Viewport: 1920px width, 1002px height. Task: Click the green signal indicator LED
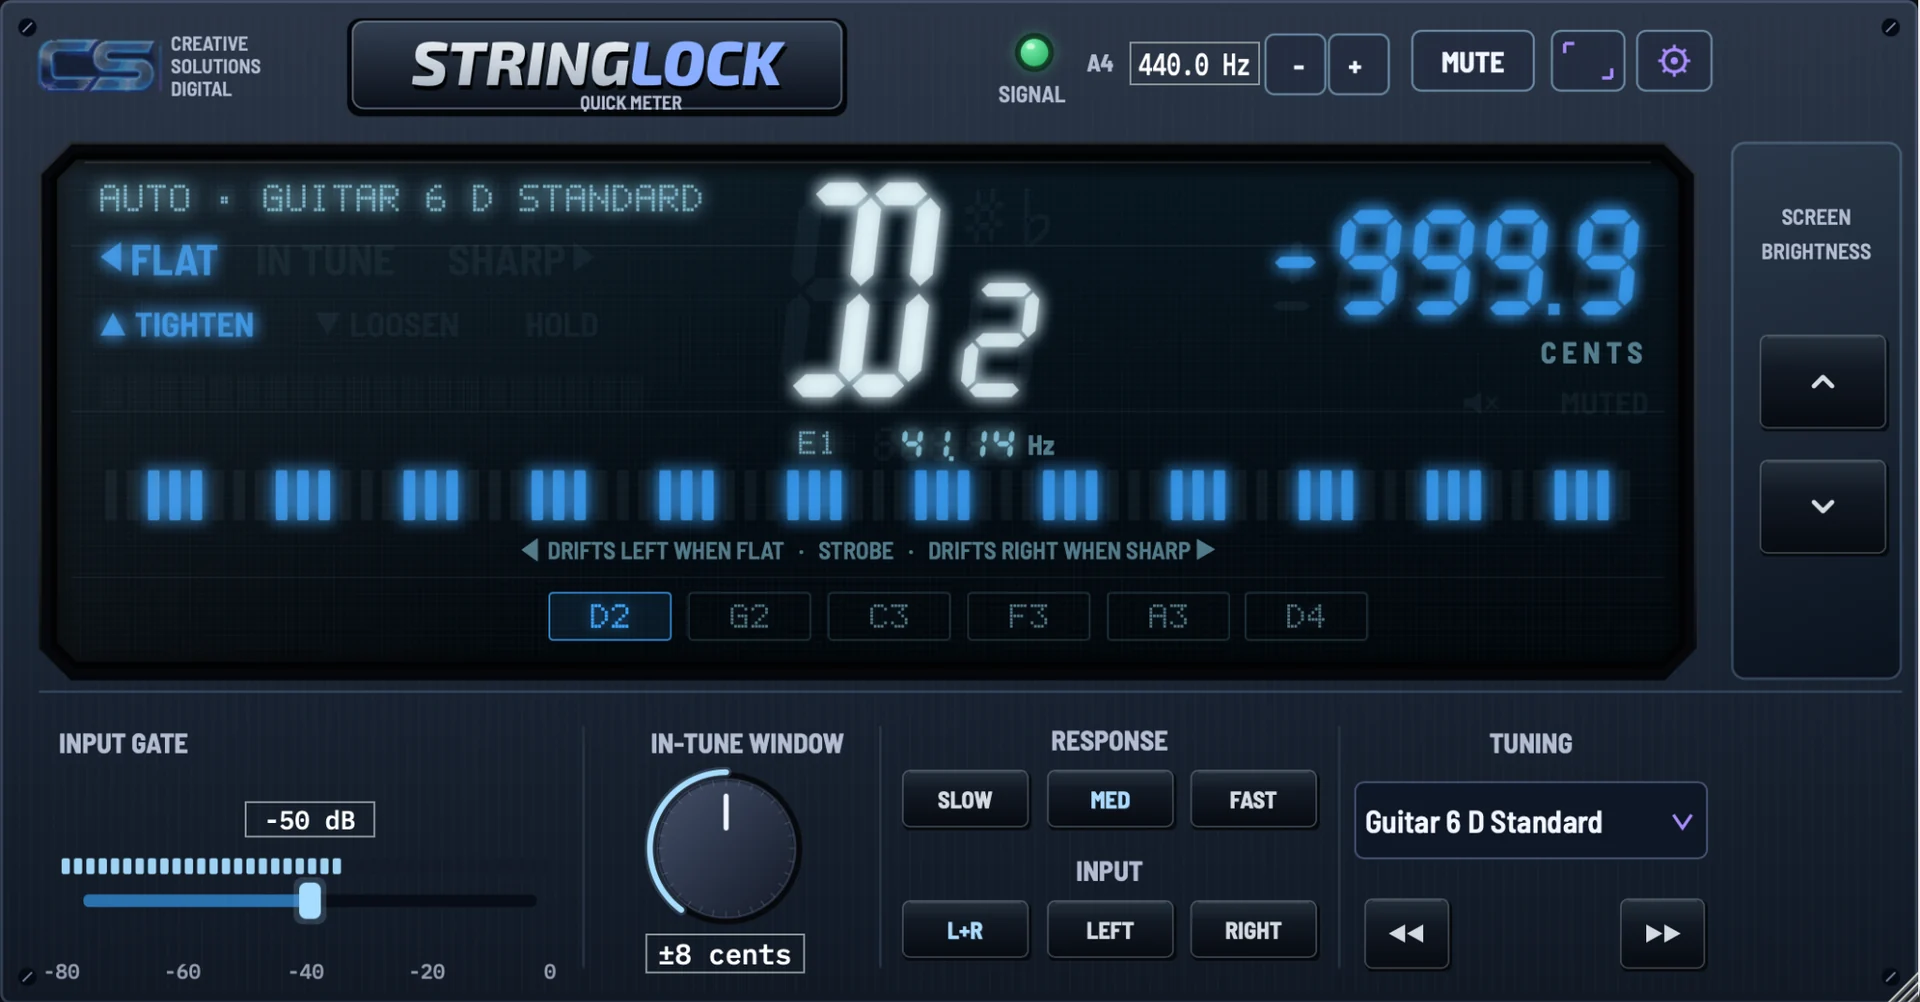click(1033, 53)
